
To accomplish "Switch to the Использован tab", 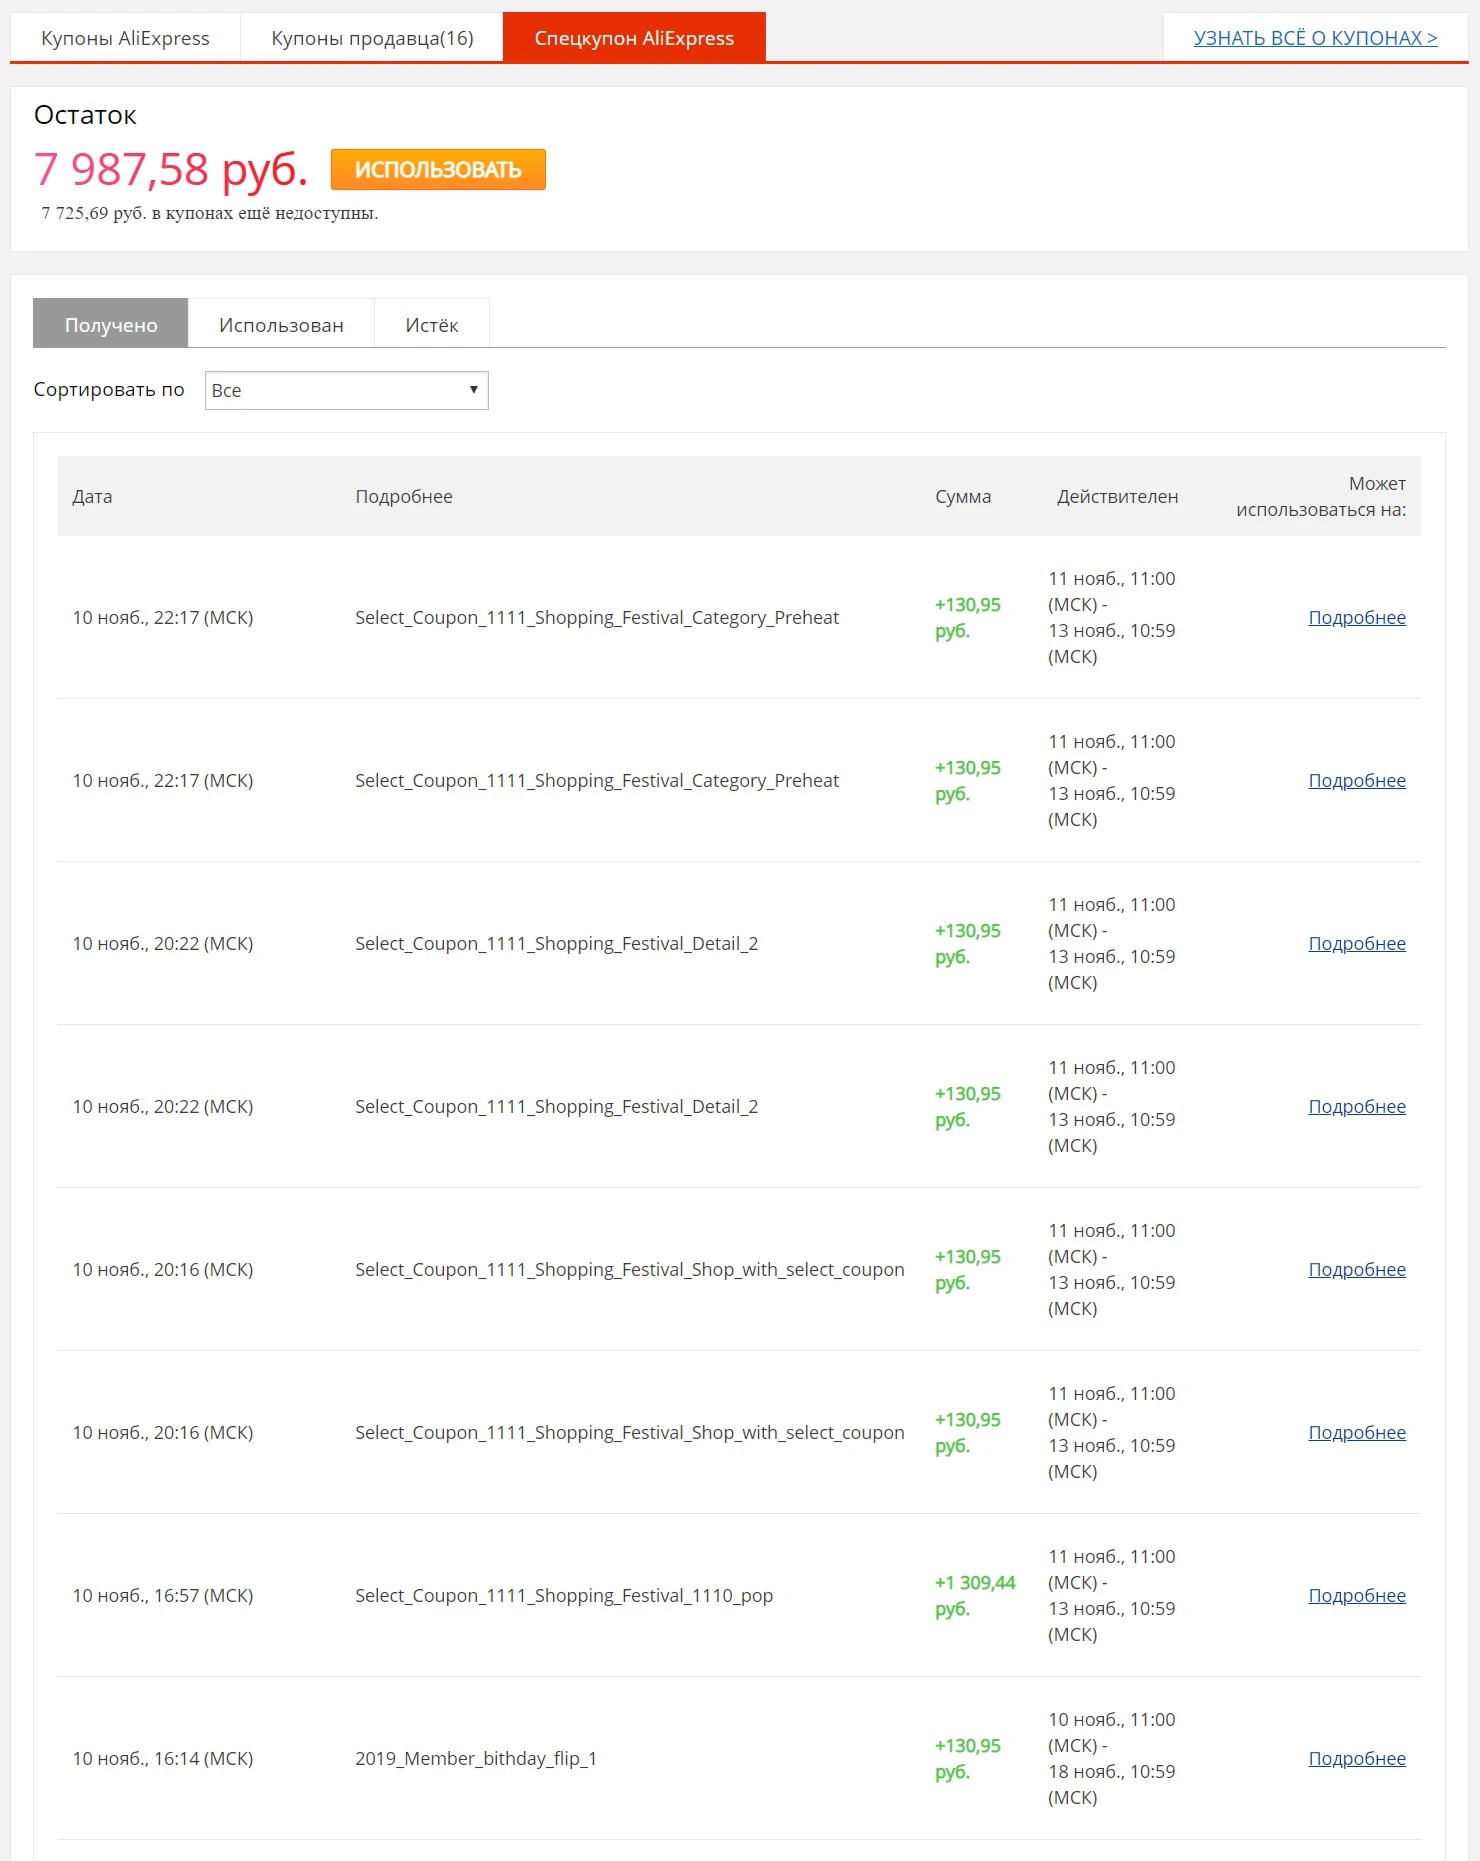I will [x=281, y=324].
